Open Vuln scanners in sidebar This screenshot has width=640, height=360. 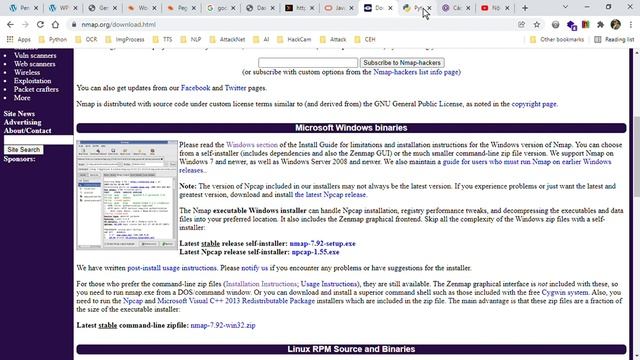click(35, 55)
